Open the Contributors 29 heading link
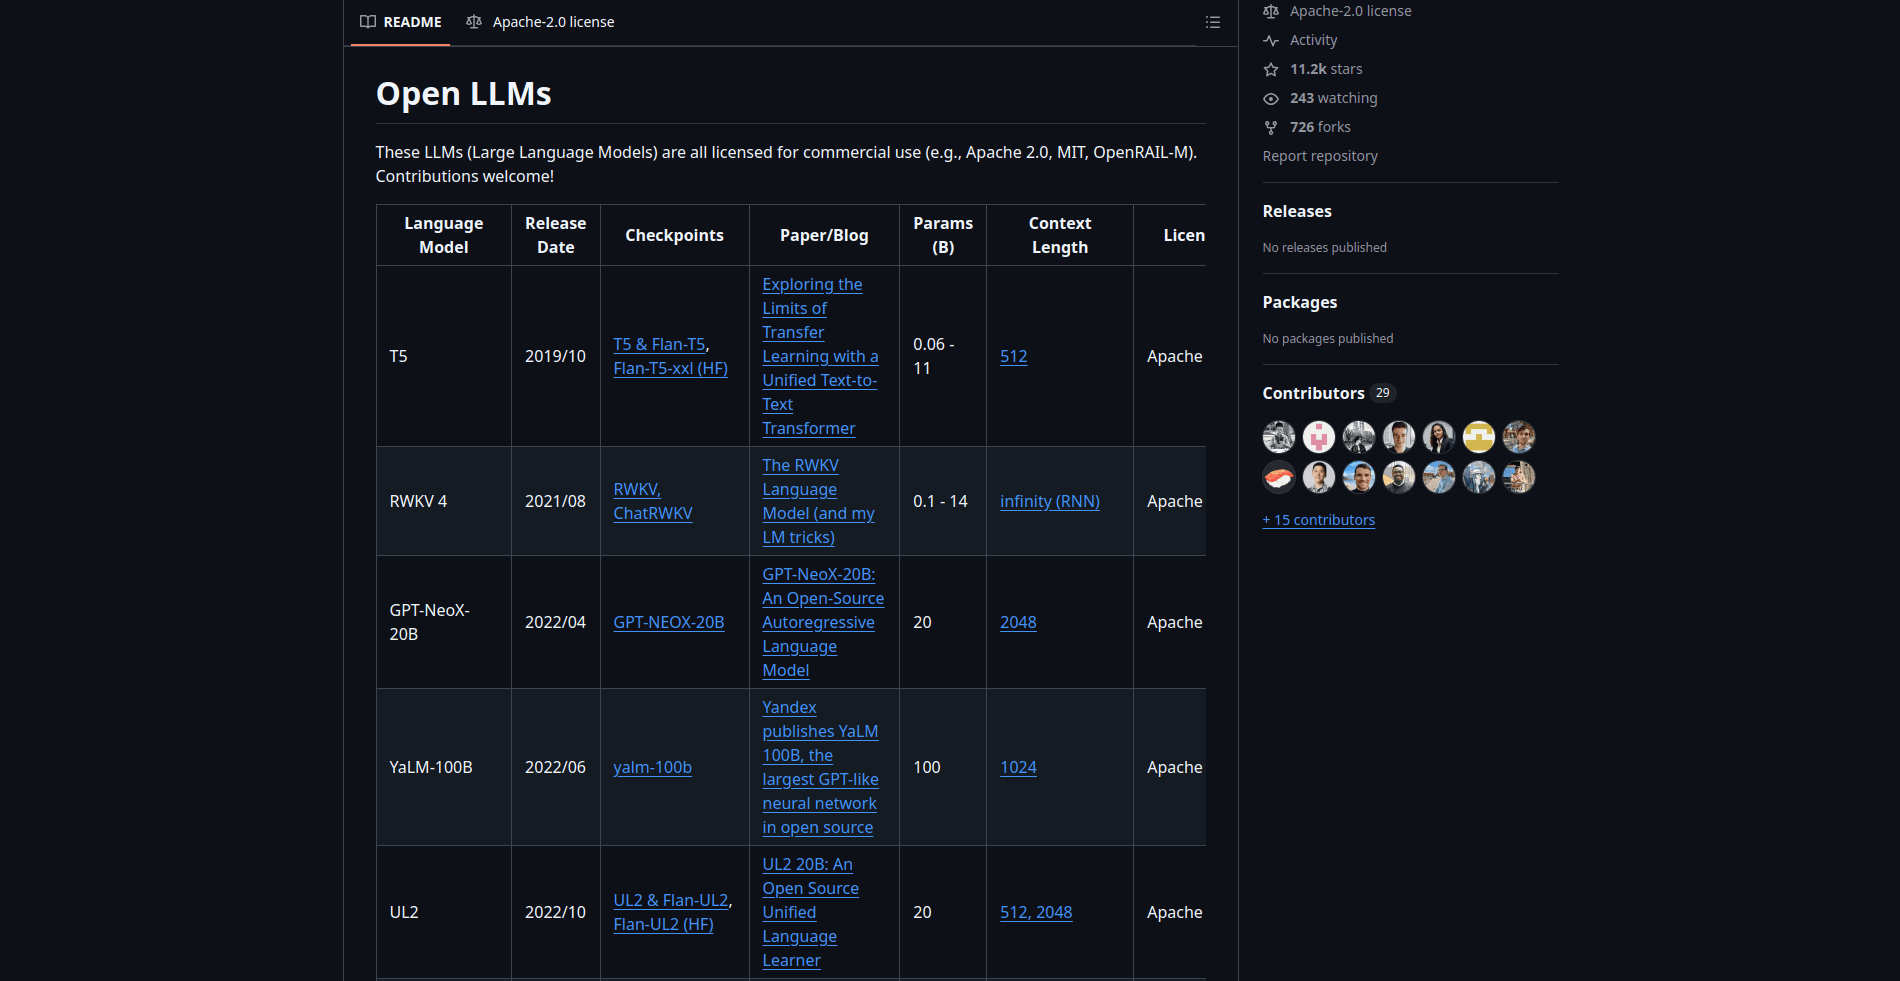This screenshot has height=981, width=1900. (x=1329, y=393)
